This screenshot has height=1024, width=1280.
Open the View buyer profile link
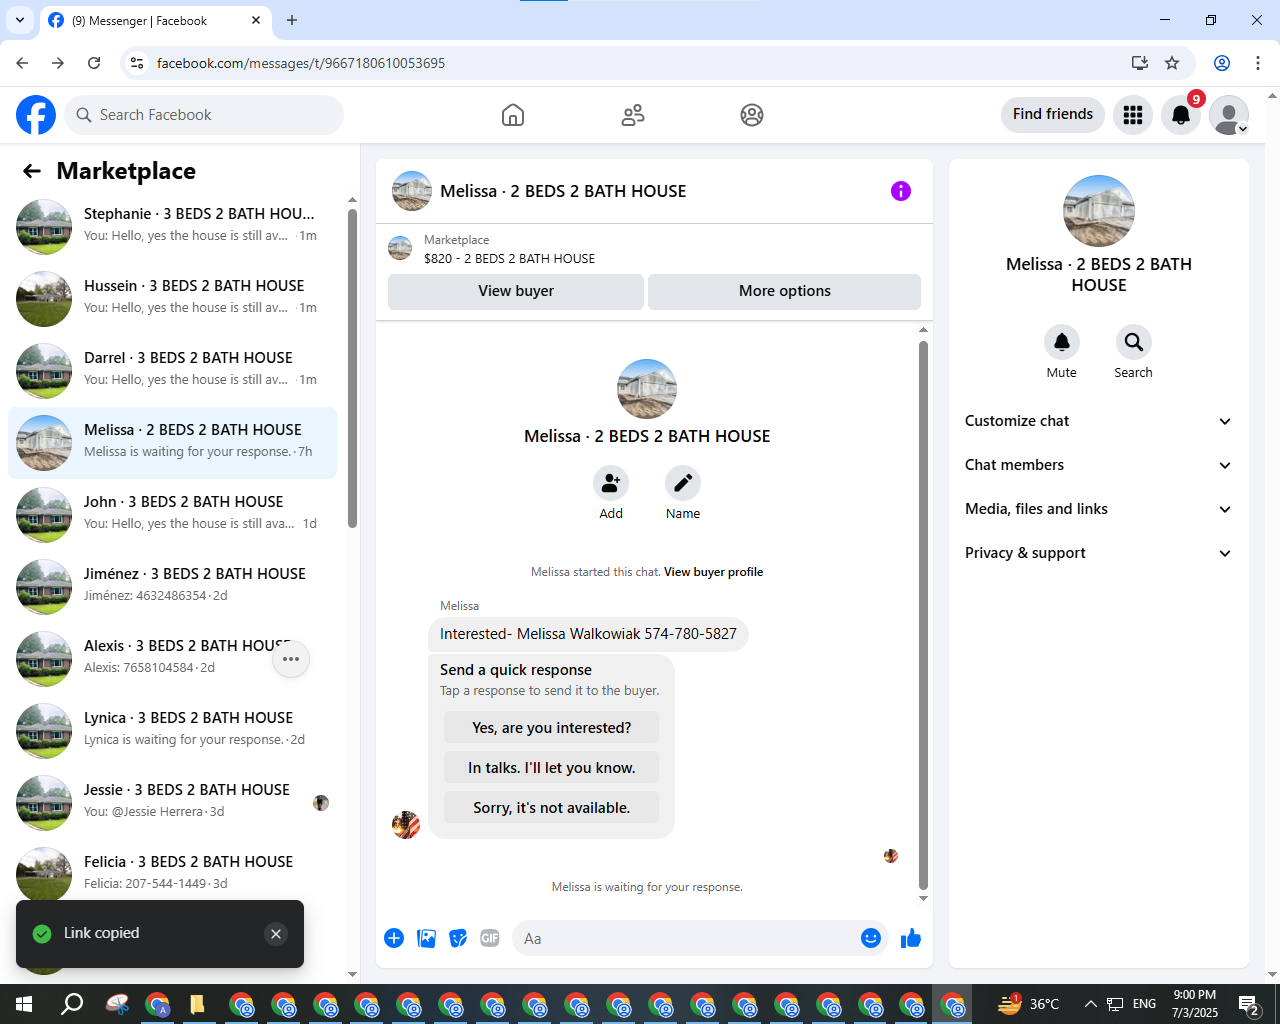[714, 572]
